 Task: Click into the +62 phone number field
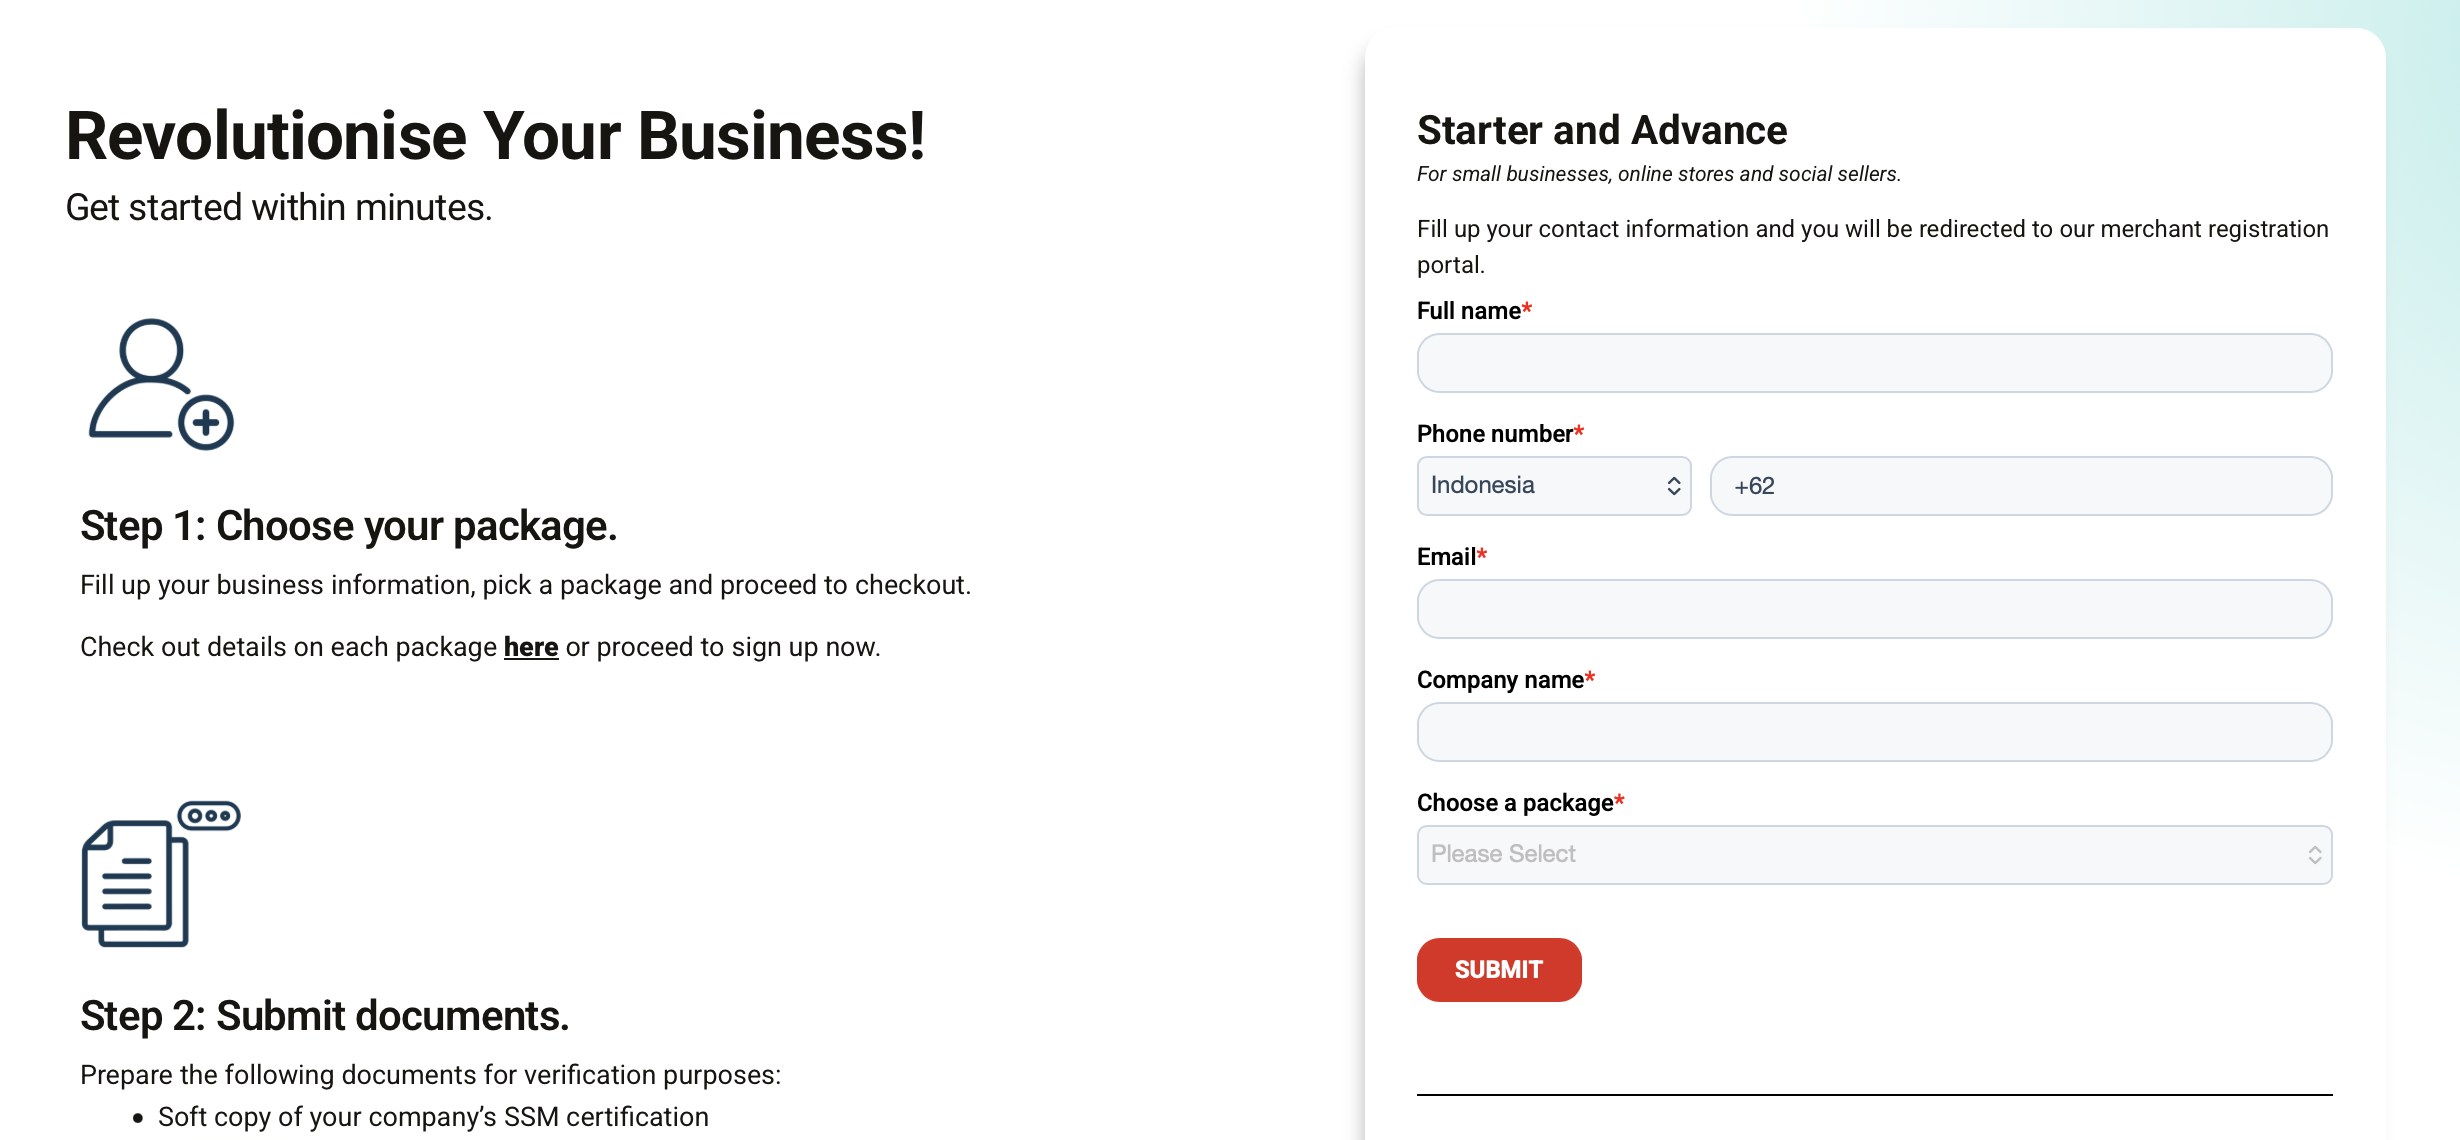(x=2021, y=486)
